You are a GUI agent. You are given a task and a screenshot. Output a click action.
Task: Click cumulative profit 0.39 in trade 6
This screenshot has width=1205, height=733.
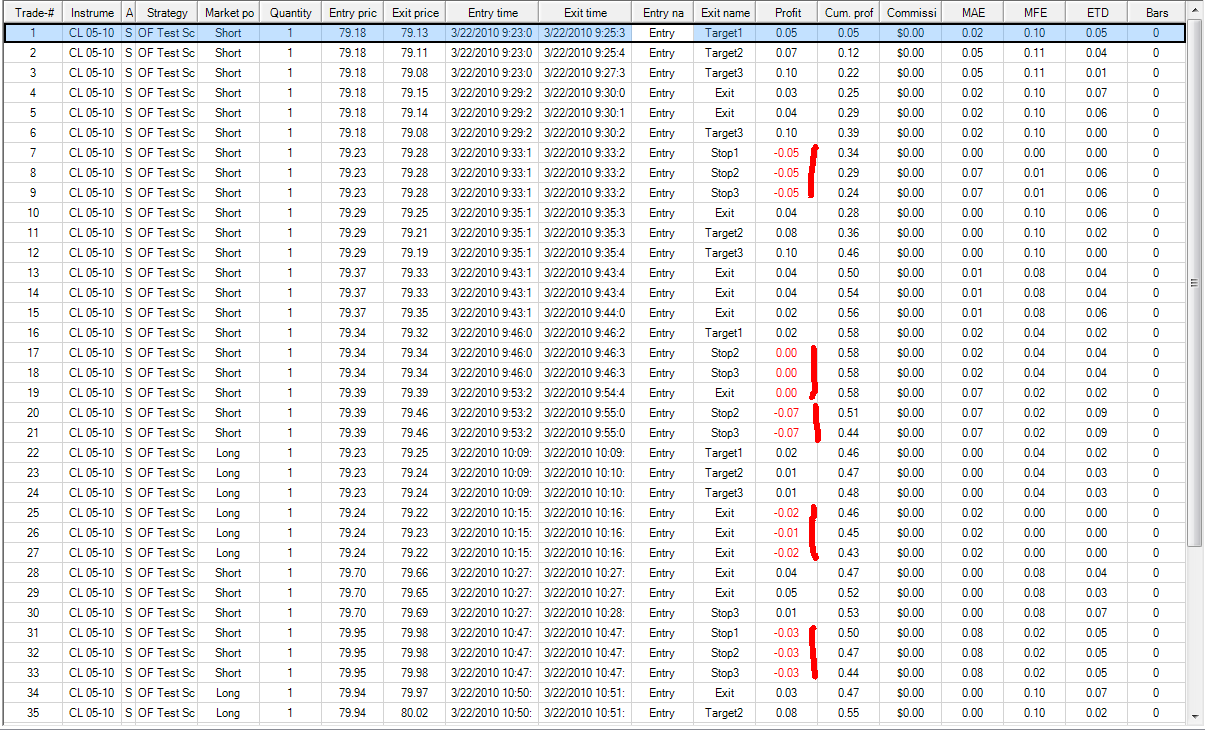point(849,133)
